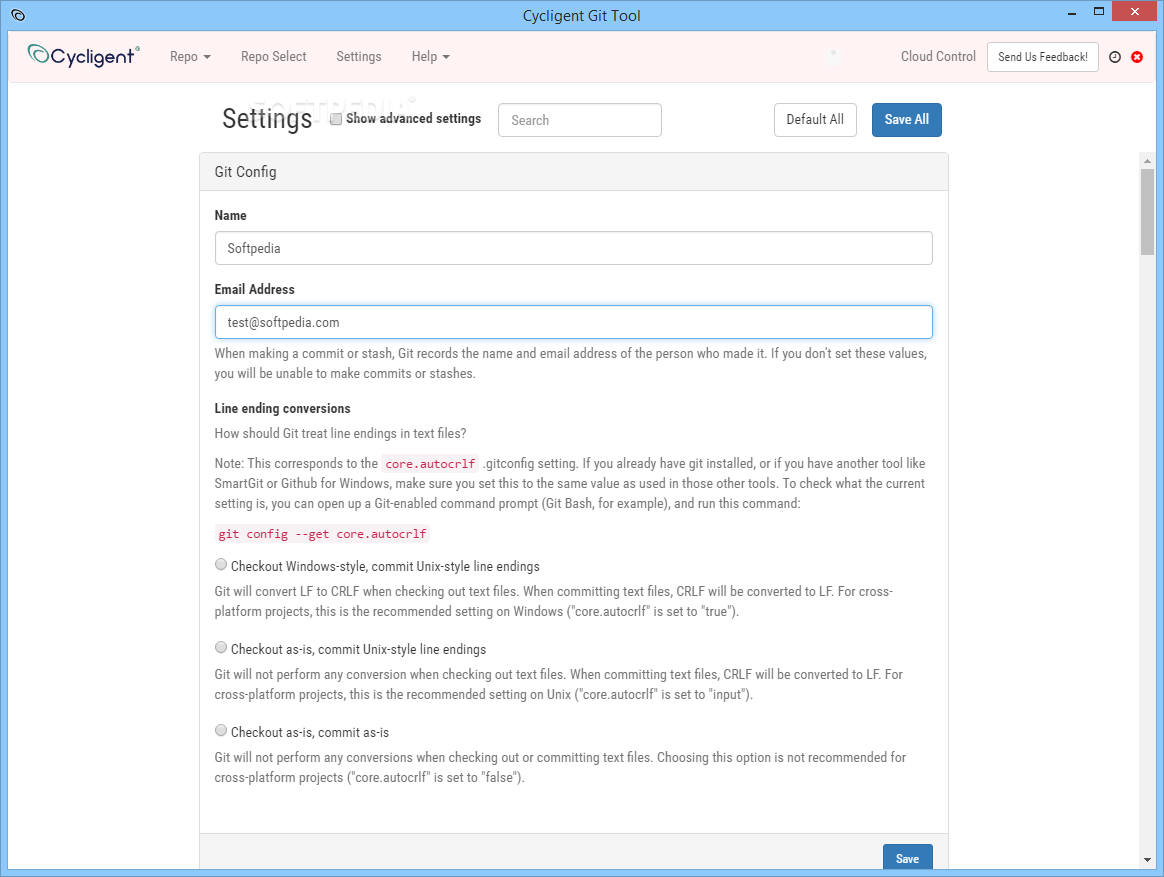Open the Repo Select page
Image resolution: width=1164 pixels, height=877 pixels.
[273, 56]
